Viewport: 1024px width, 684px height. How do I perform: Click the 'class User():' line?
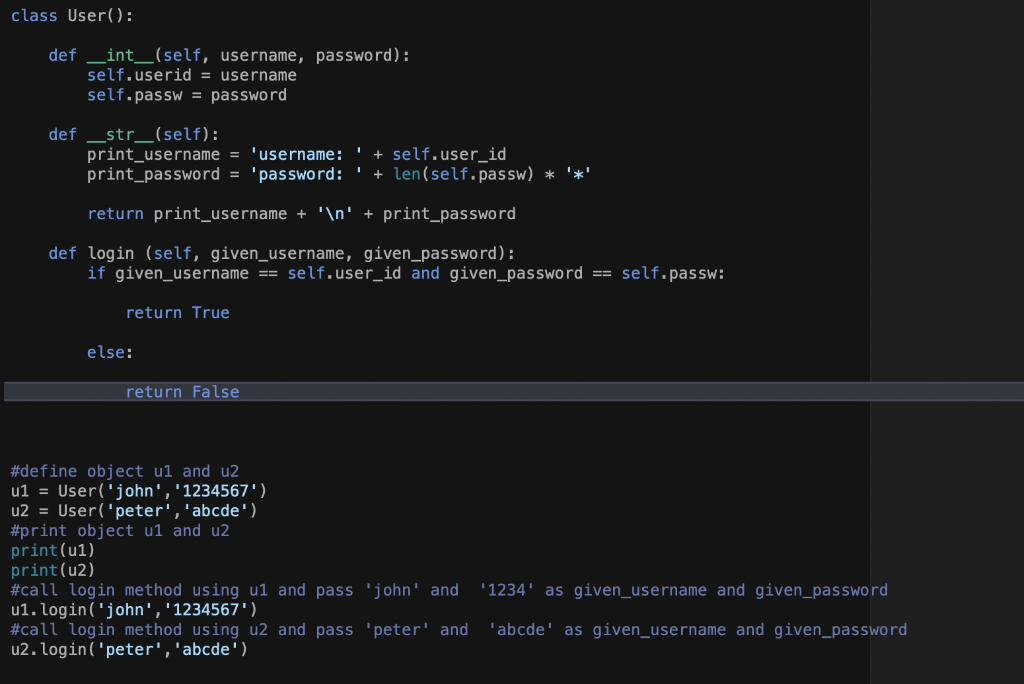coord(72,16)
